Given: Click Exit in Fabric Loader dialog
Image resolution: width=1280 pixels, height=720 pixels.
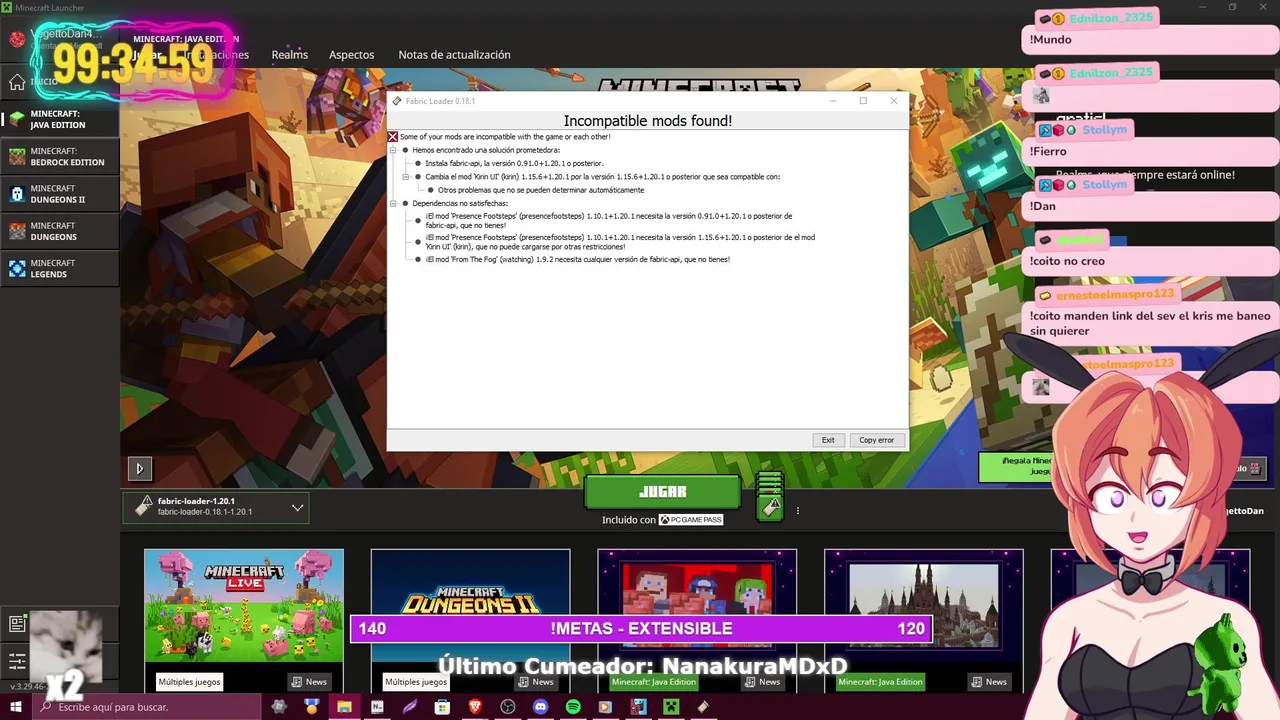Looking at the screenshot, I should (x=828, y=440).
